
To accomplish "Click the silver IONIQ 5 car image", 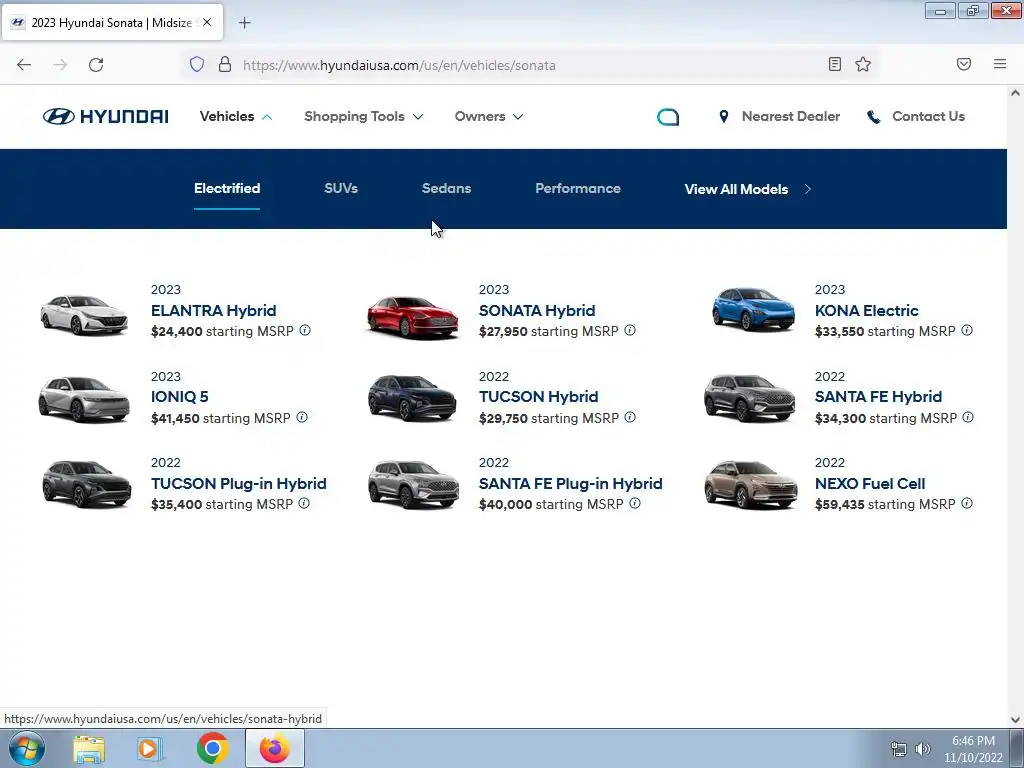I will [x=84, y=400].
